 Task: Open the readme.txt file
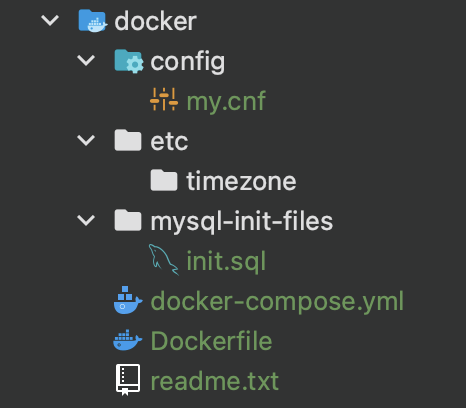(x=215, y=381)
